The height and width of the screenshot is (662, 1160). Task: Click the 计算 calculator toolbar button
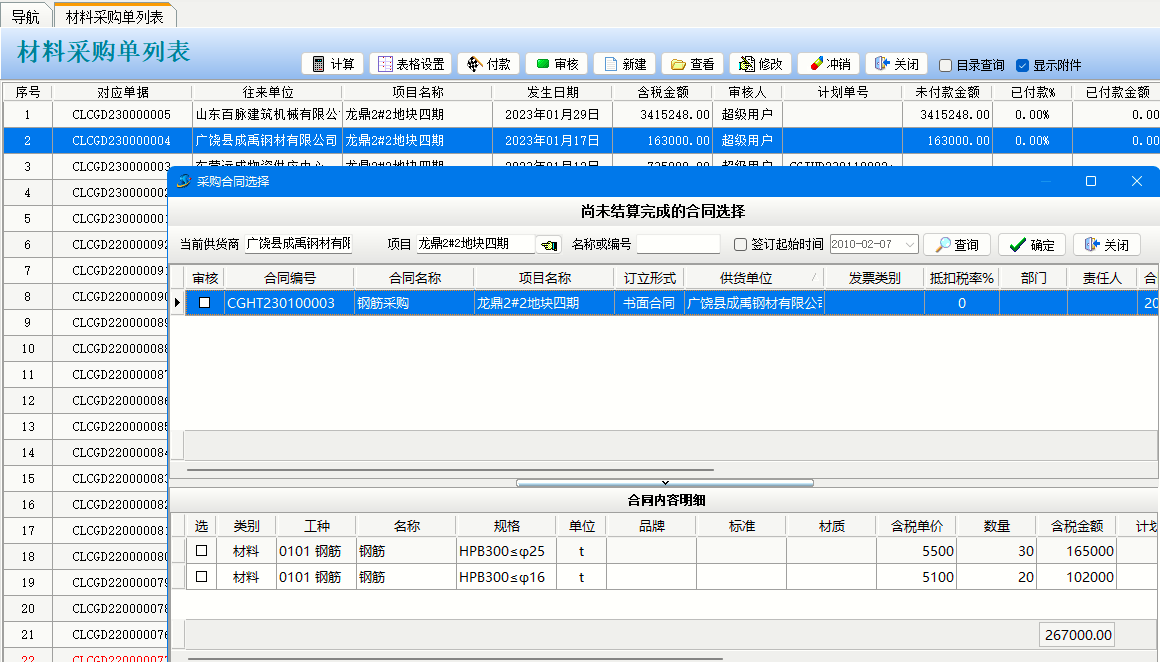pyautogui.click(x=333, y=64)
